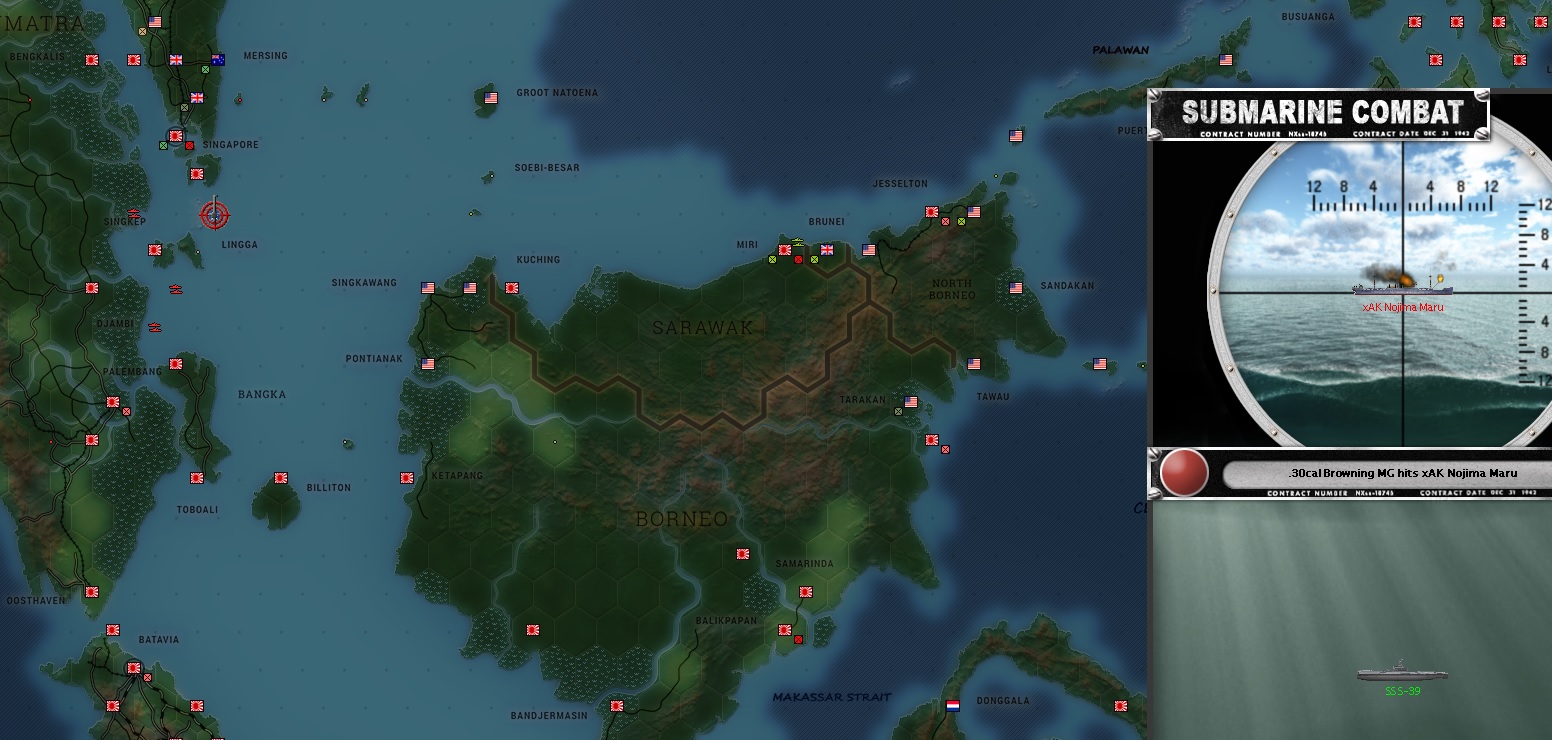Viewport: 1552px width, 740px height.
Task: Select the Australian flag unit near Mersing
Action: tap(218, 60)
